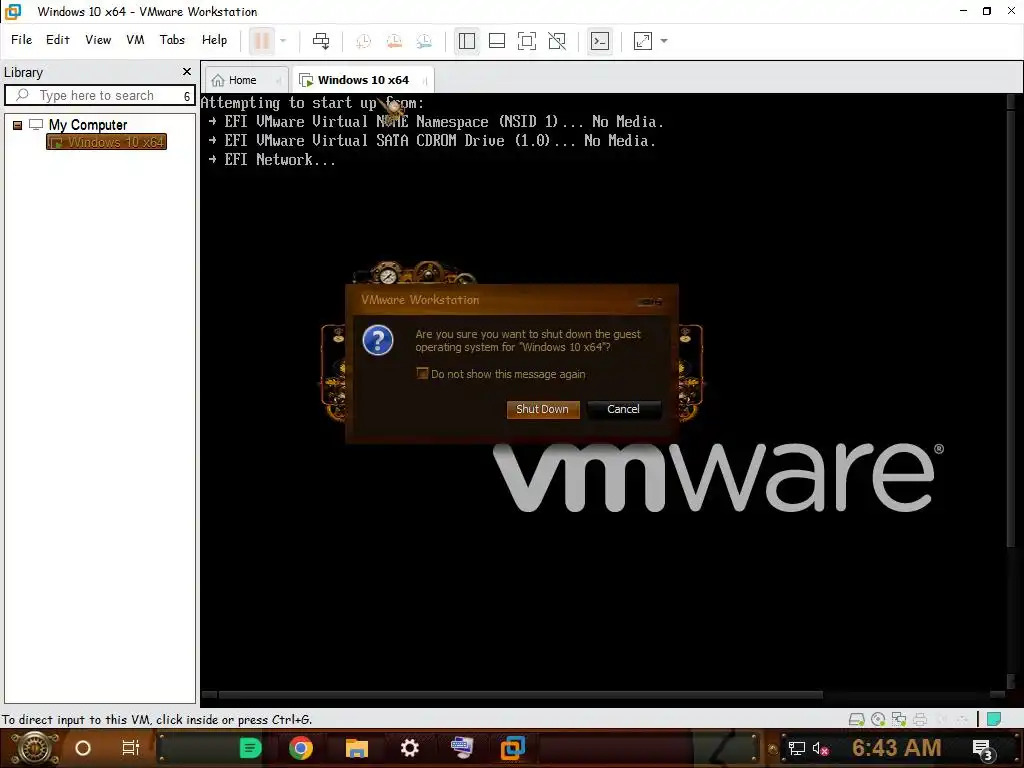Open File Explorer from taskbar
Screen dimensions: 1024x768
(357, 748)
